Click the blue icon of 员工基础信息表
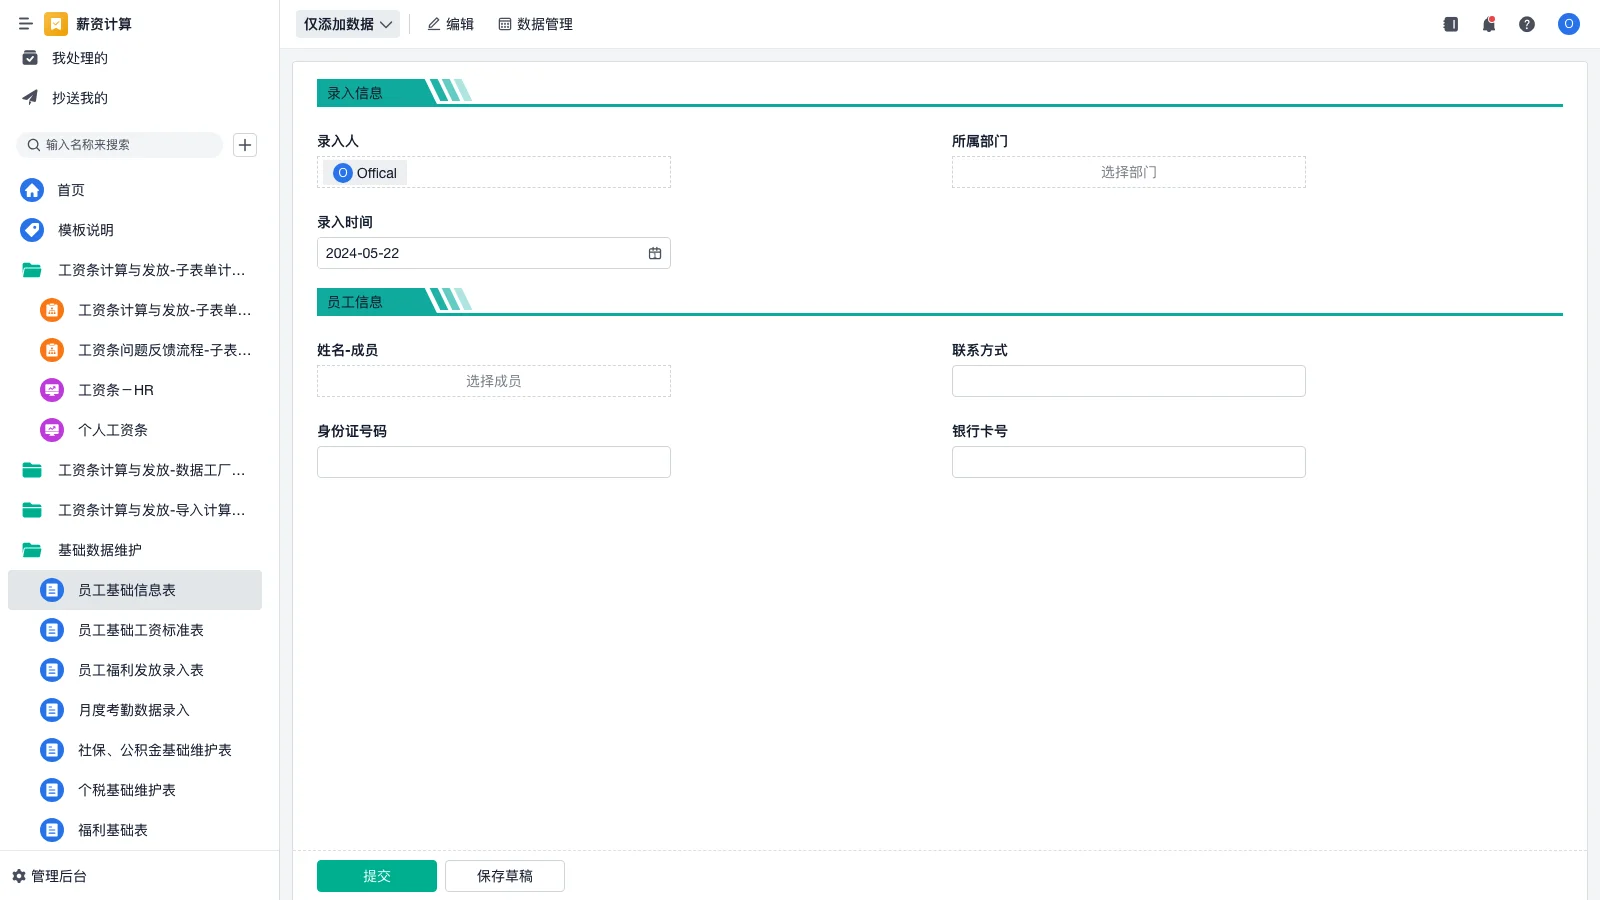 pyautogui.click(x=52, y=590)
